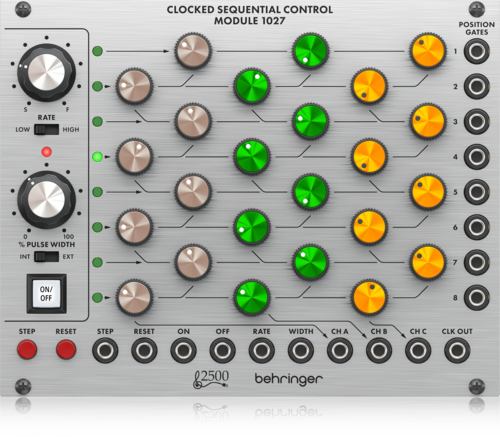The height and width of the screenshot is (437, 500).
Task: Click the step 6 green LED
Action: (x=97, y=227)
